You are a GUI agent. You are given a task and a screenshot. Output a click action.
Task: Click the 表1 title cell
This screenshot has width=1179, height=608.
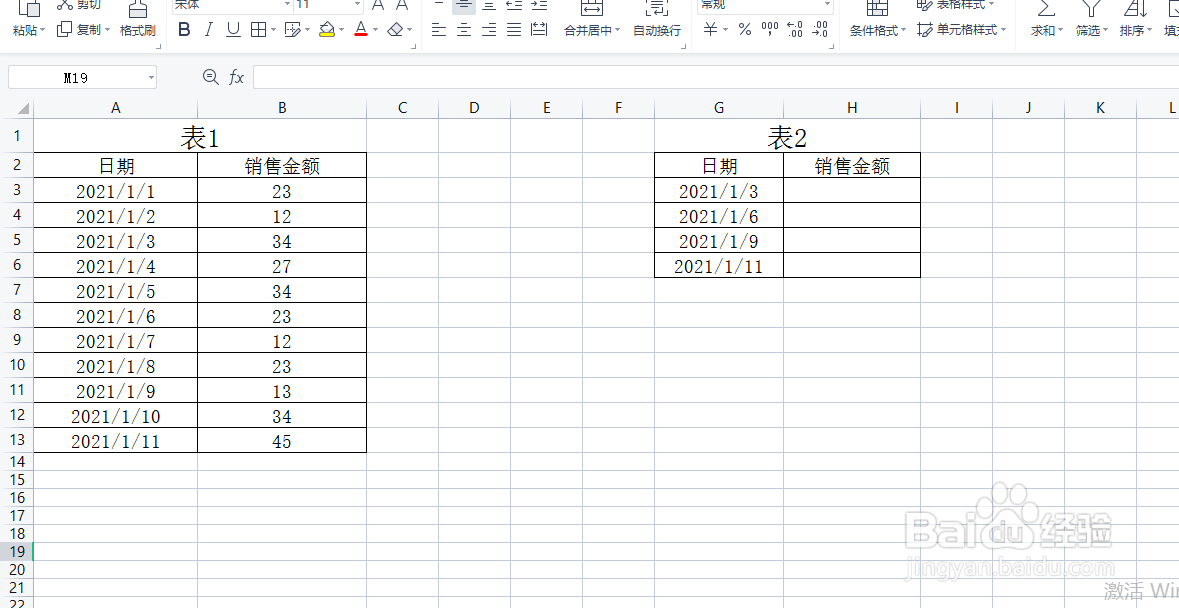200,138
